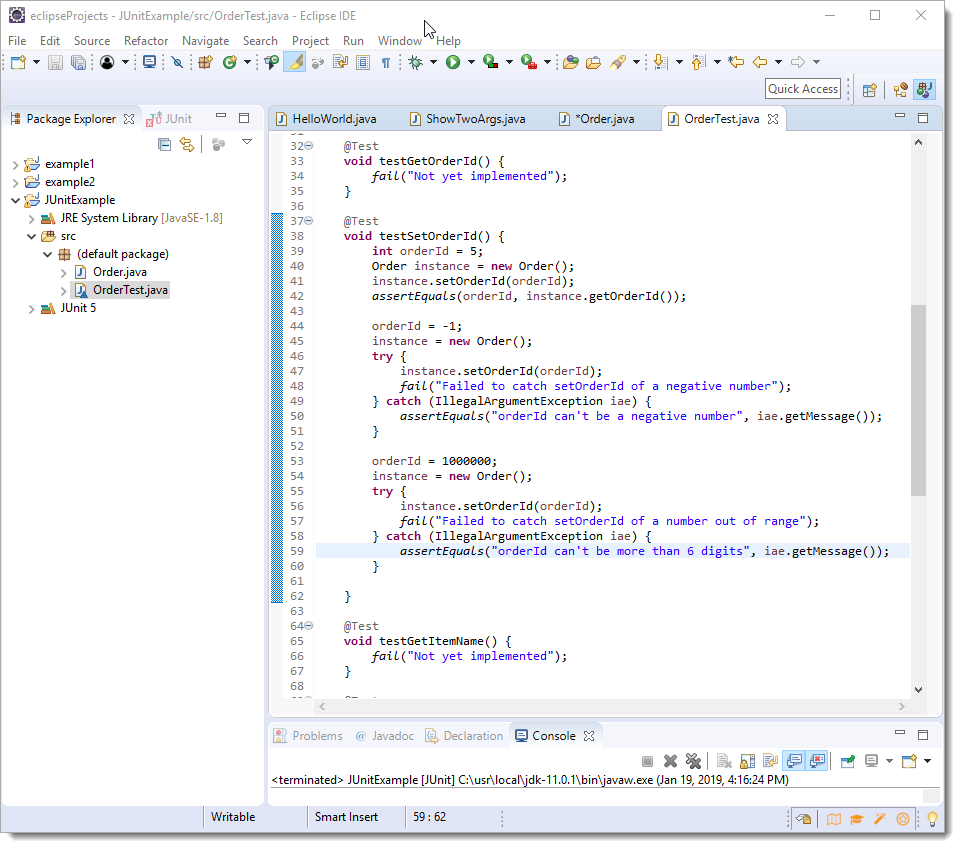
Task: Switch to the Declaration tab
Action: click(464, 736)
